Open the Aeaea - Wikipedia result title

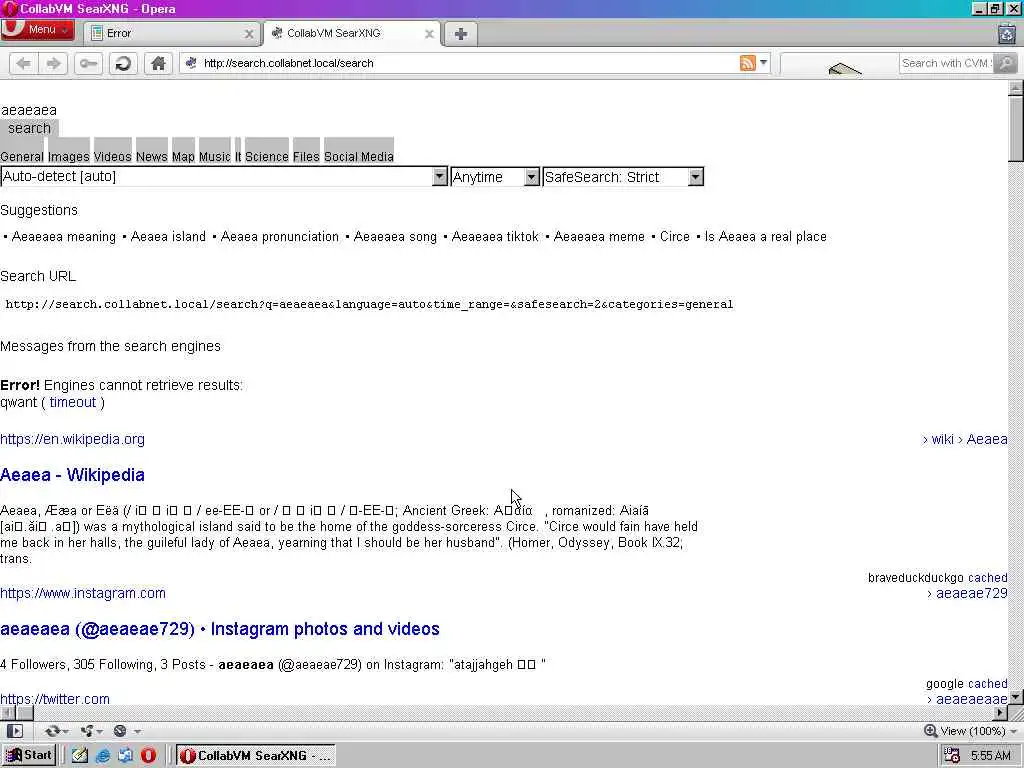[x=72, y=475]
